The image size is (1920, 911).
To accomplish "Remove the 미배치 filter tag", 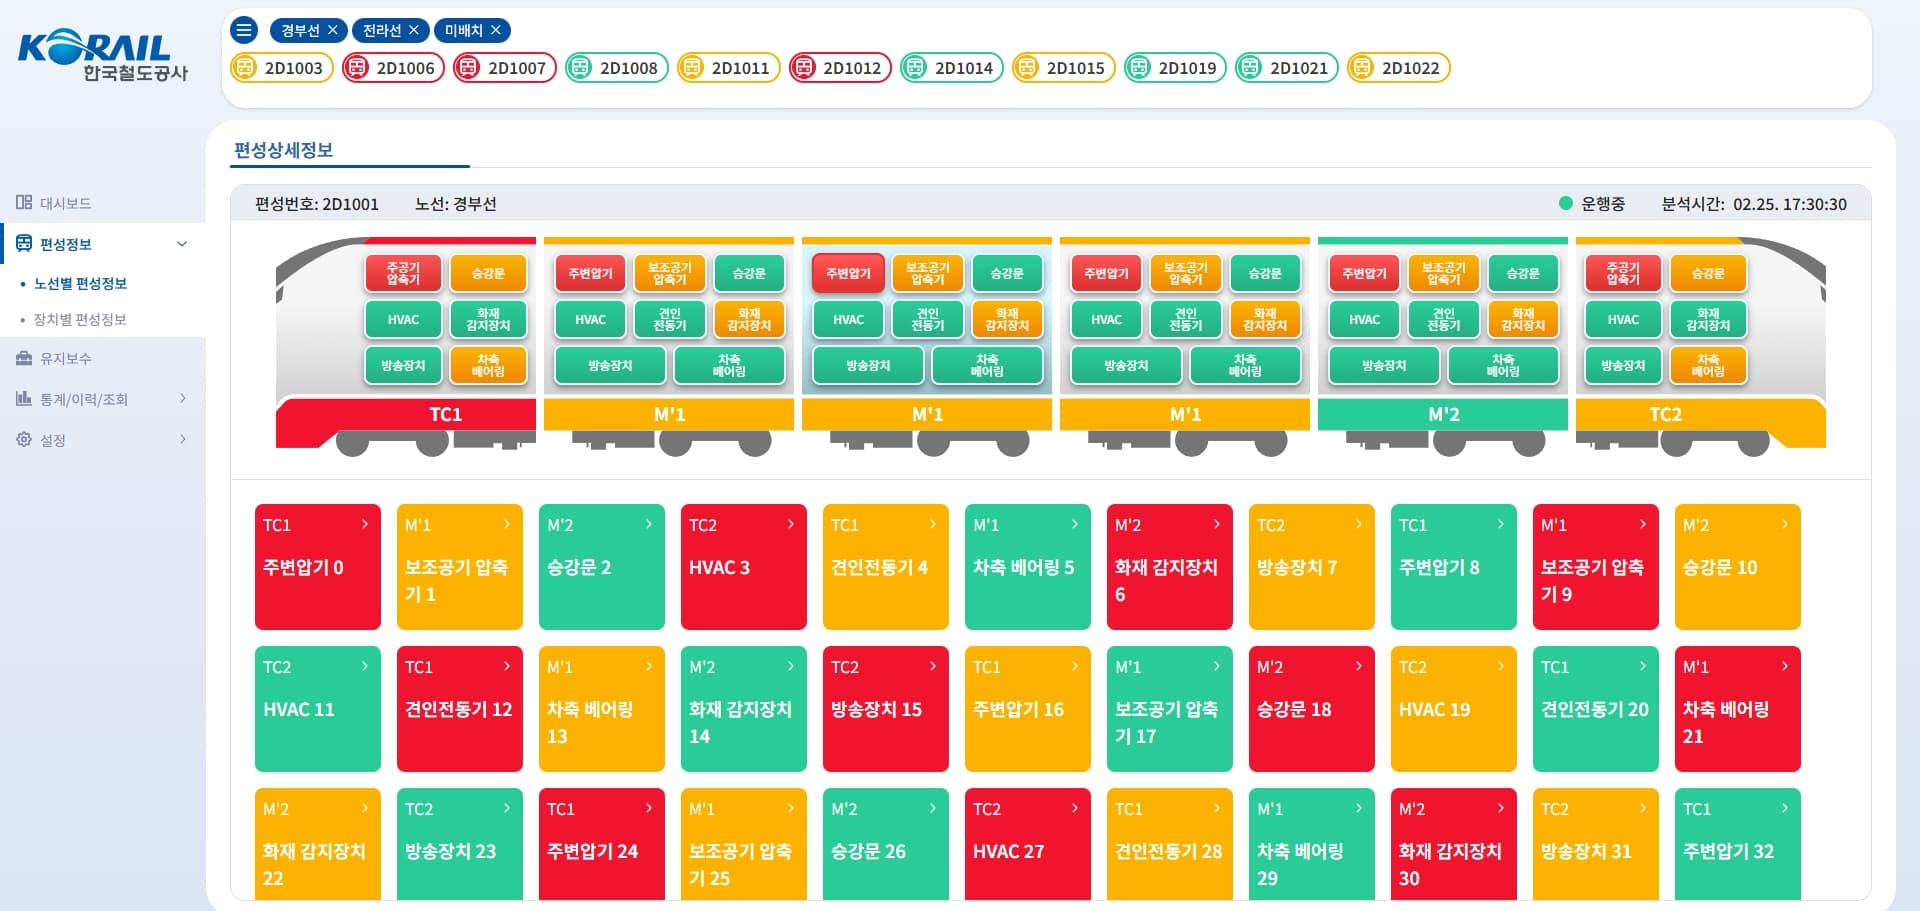I will click(x=496, y=30).
